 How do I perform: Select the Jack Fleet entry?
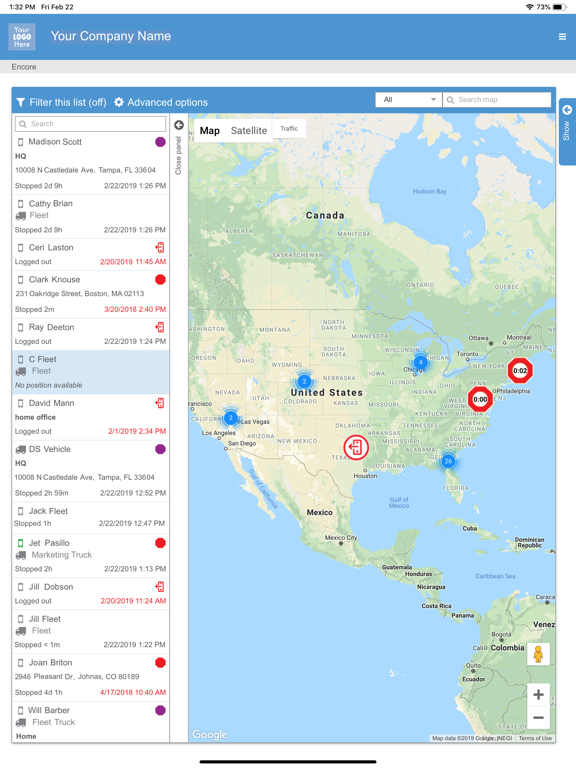(91, 517)
